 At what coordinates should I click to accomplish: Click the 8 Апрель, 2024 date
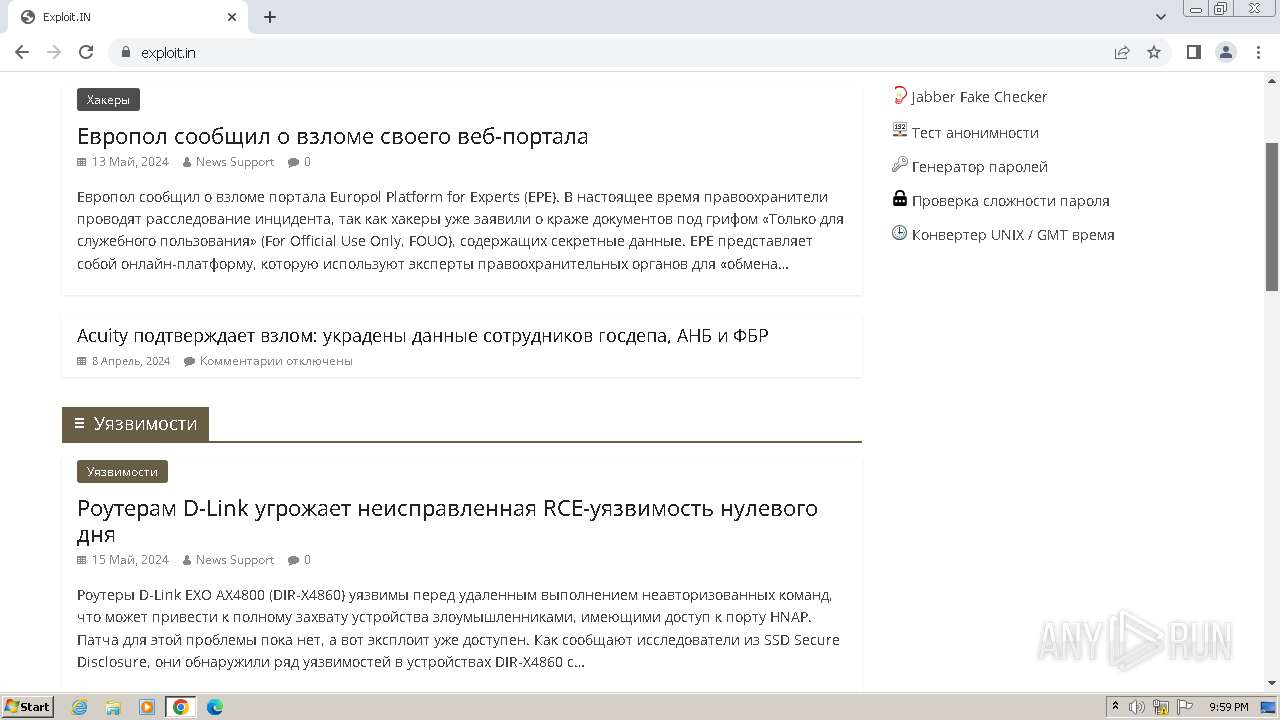point(131,361)
